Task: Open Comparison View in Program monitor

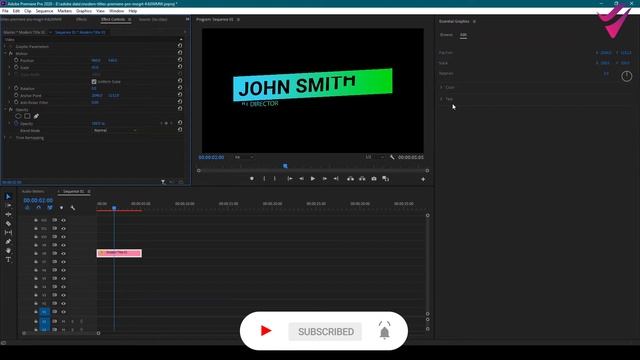Action: (x=386, y=179)
